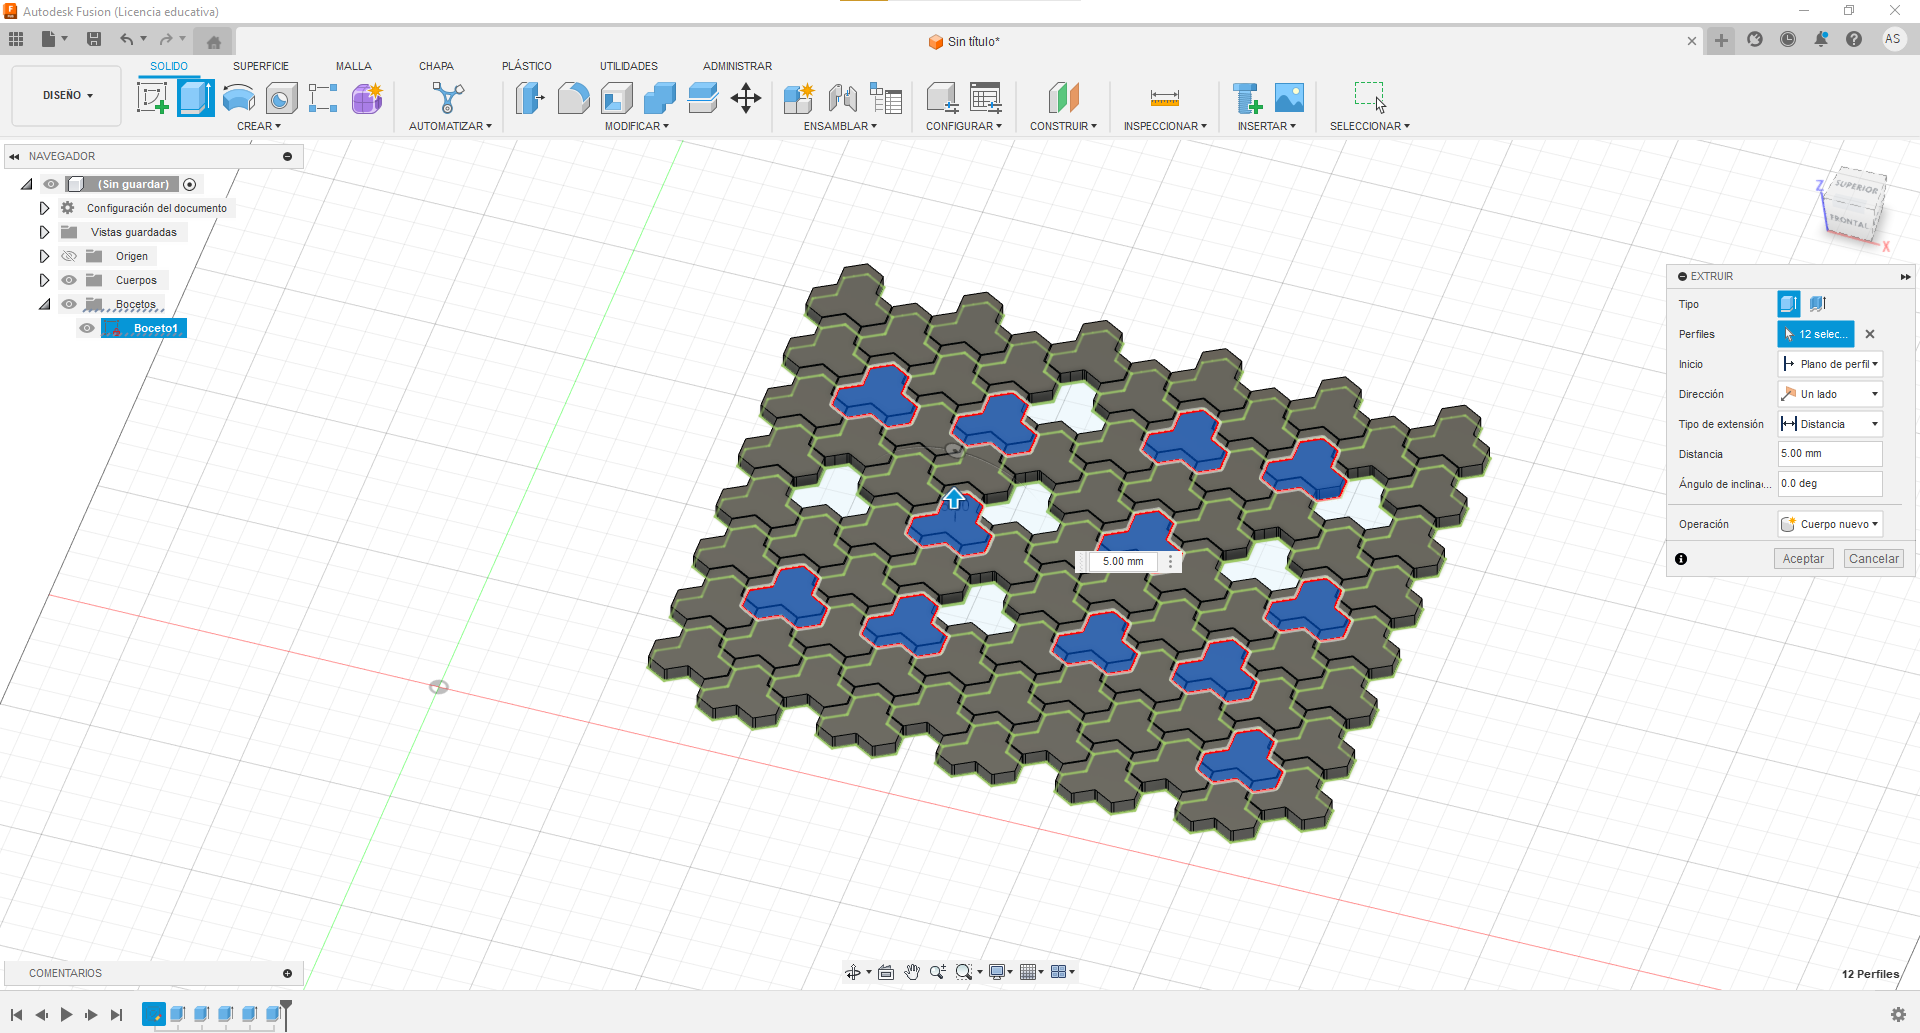Image resolution: width=1920 pixels, height=1033 pixels.
Task: Hide the Cuerpos folder
Action: [69, 280]
